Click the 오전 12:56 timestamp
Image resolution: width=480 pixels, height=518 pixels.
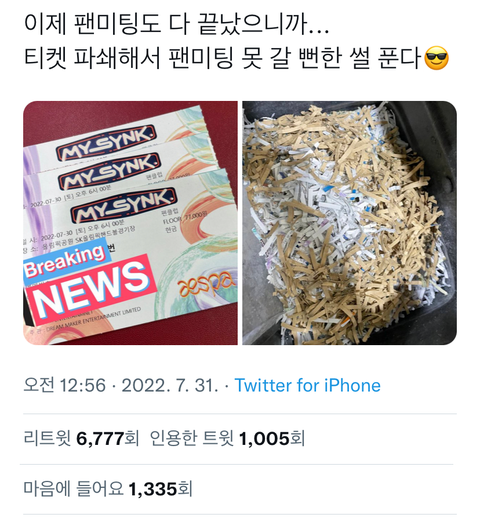(x=64, y=385)
